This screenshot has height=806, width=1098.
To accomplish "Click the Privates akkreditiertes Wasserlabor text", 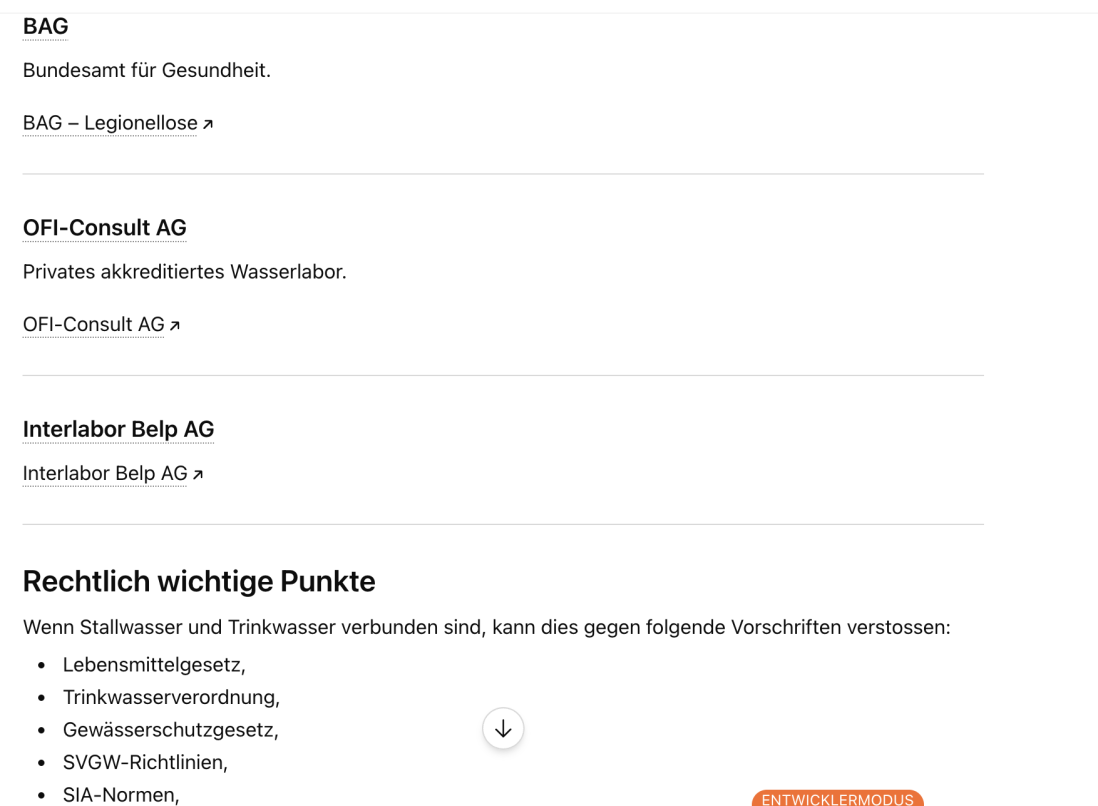I will 185,272.
